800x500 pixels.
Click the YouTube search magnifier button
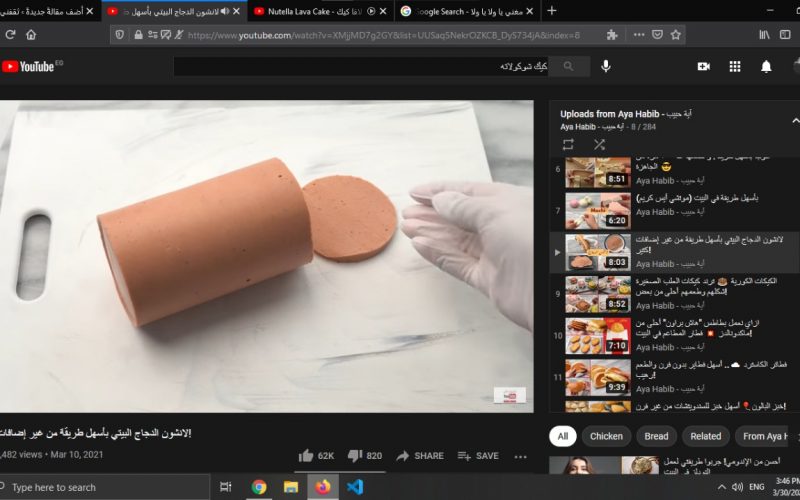[568, 66]
